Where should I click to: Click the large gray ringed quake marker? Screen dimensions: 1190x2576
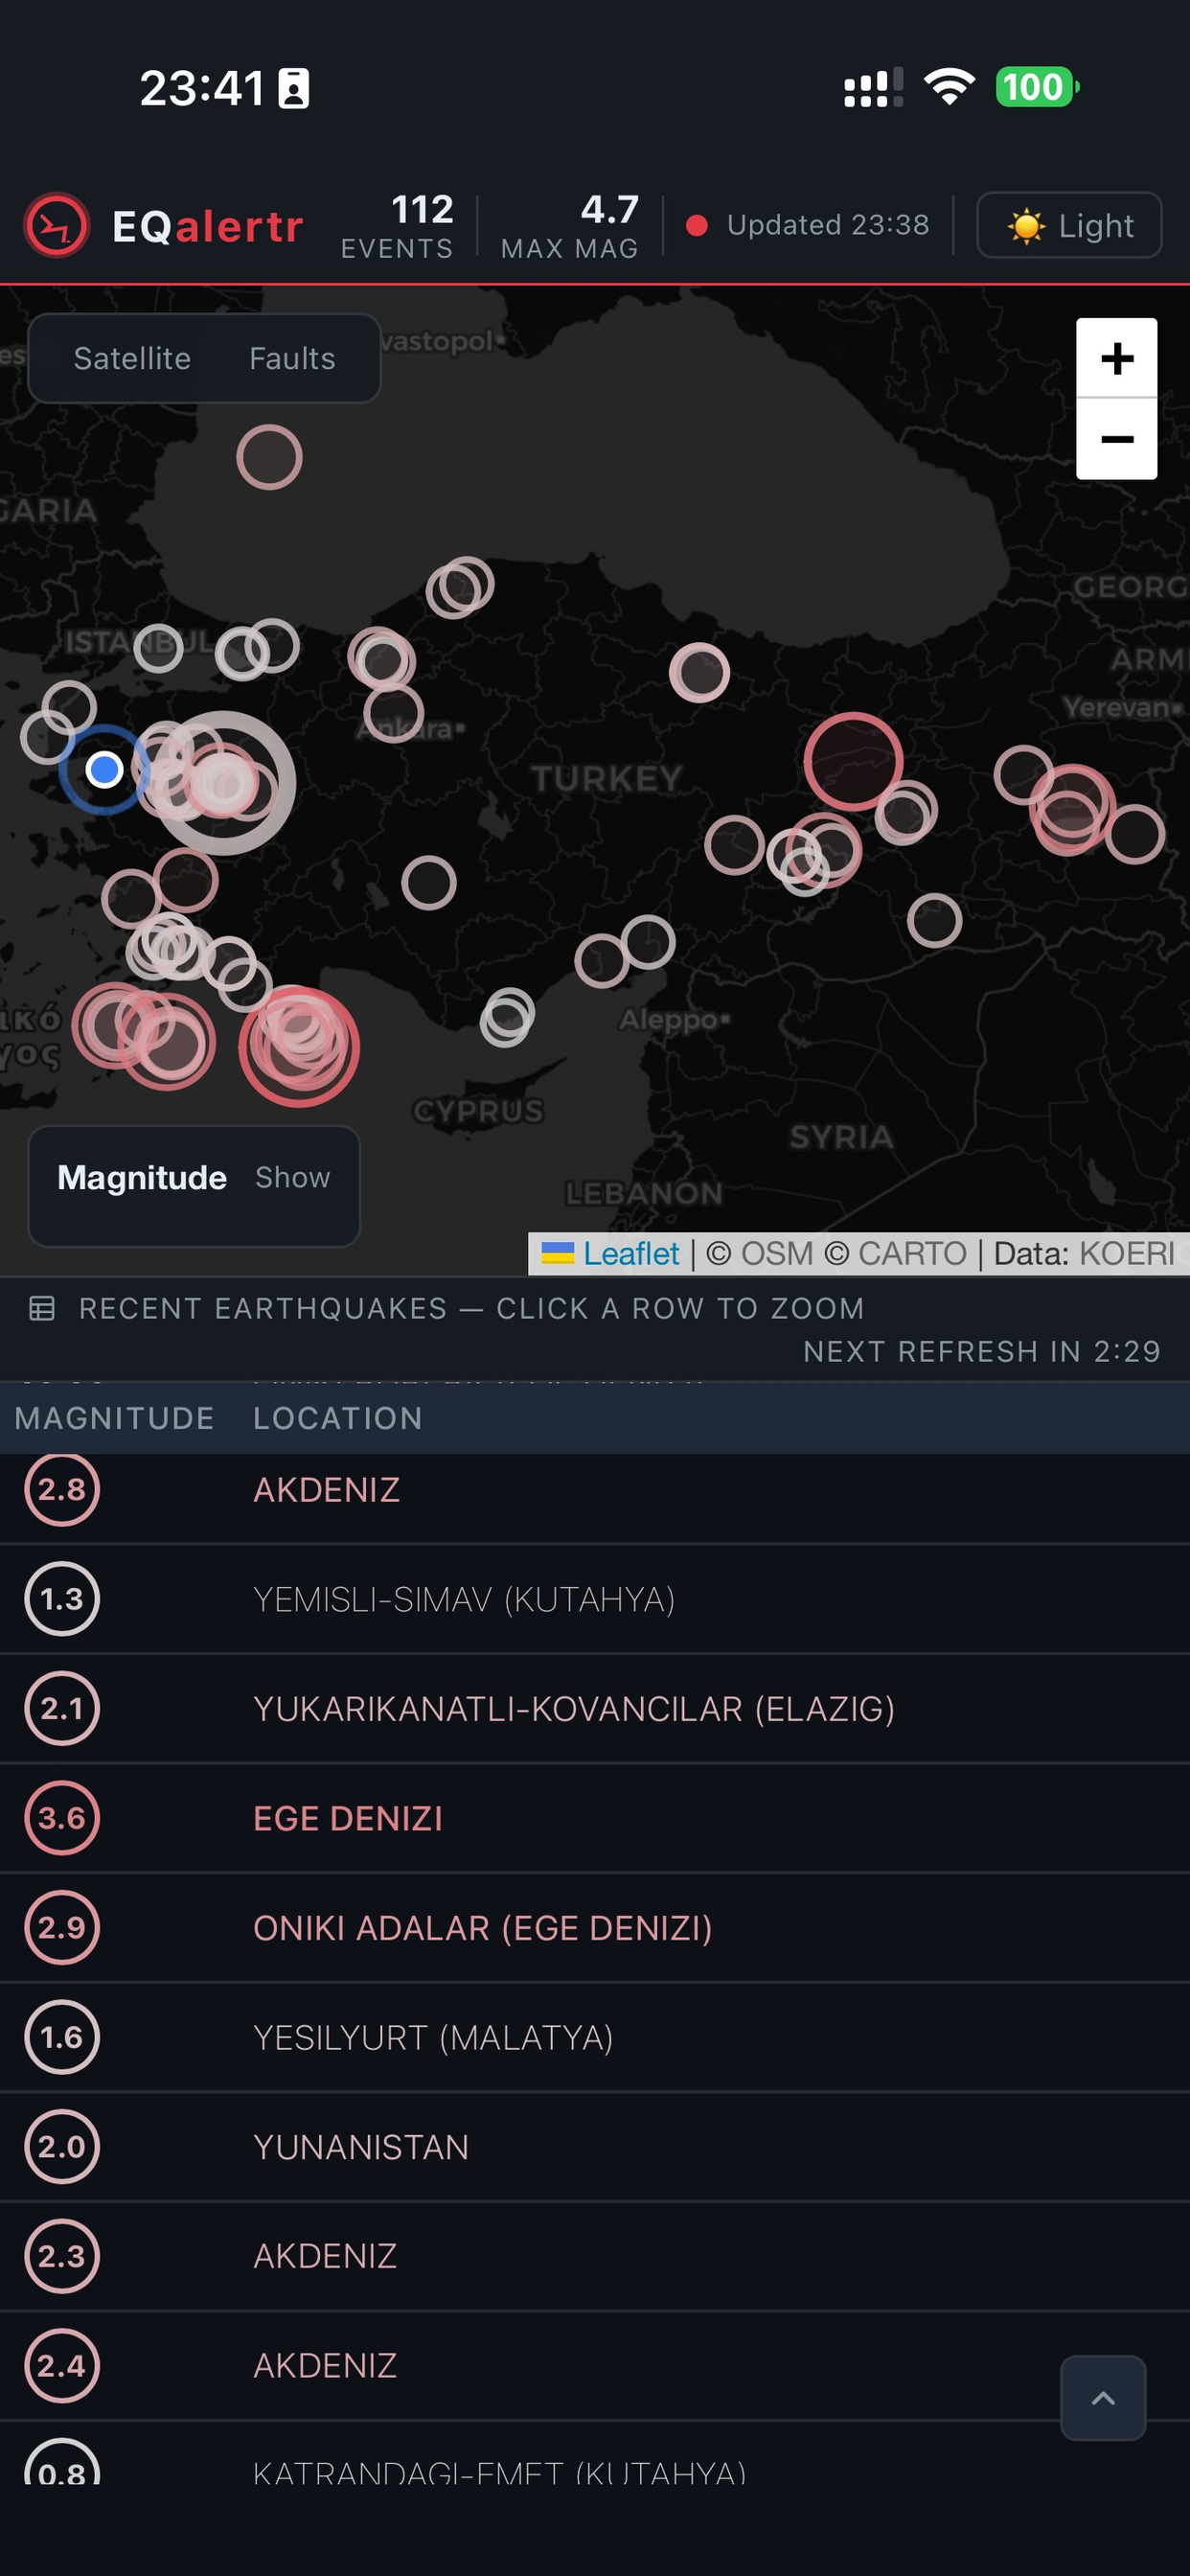pyautogui.click(x=223, y=783)
